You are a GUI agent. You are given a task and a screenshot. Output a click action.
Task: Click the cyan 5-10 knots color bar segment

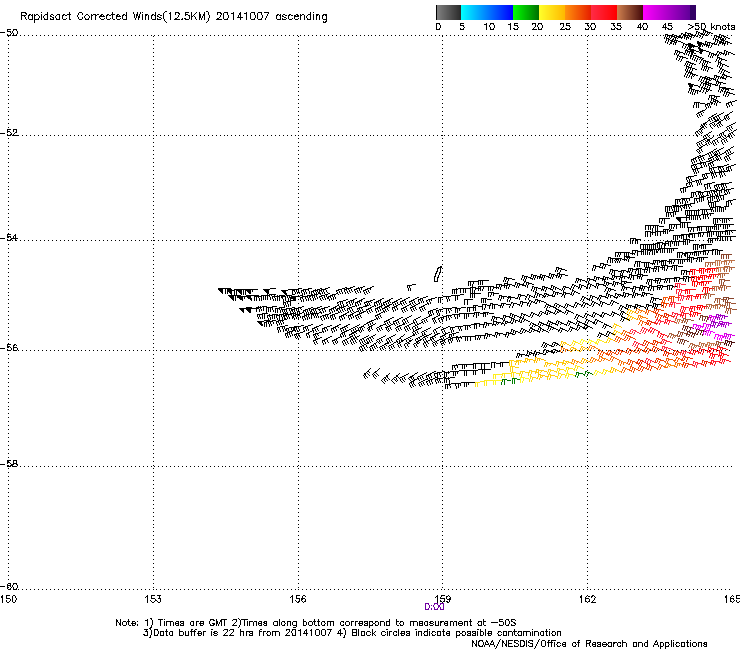tap(474, 12)
